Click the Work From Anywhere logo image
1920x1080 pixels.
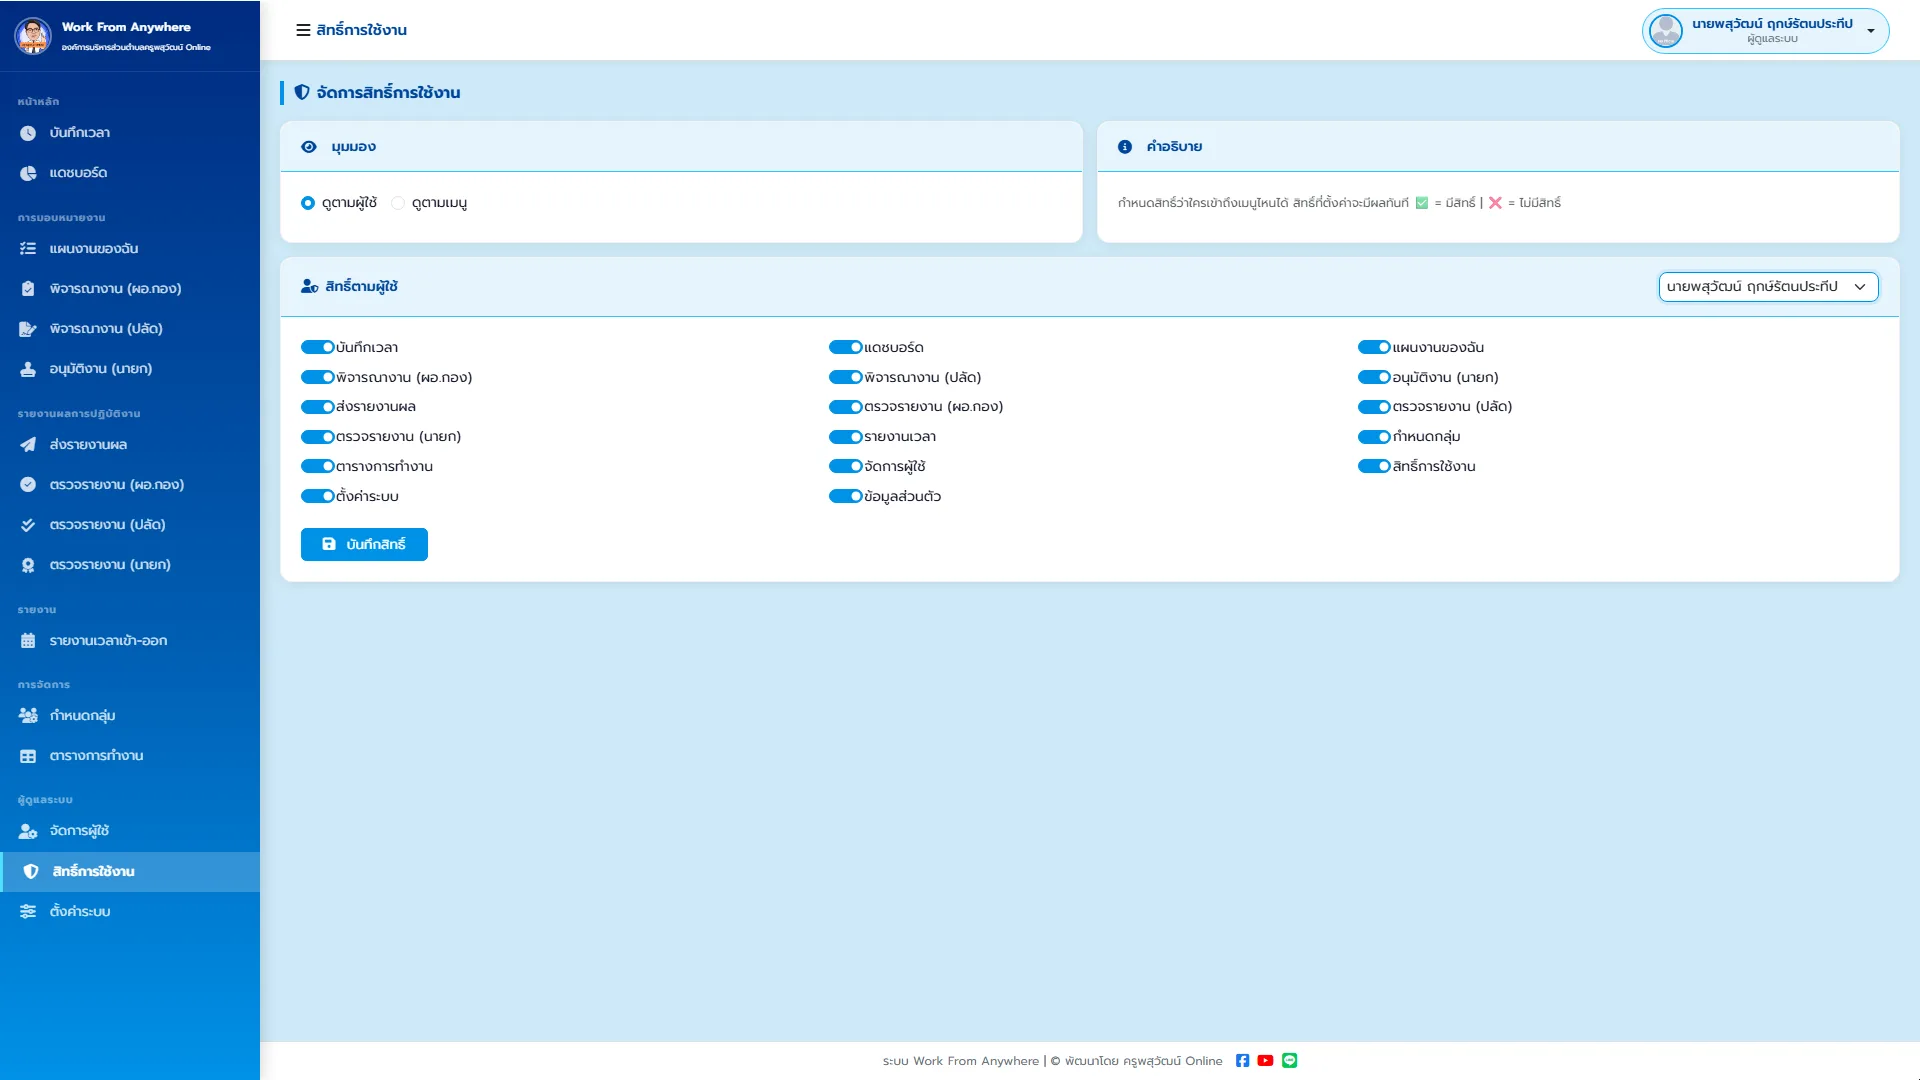tap(33, 36)
